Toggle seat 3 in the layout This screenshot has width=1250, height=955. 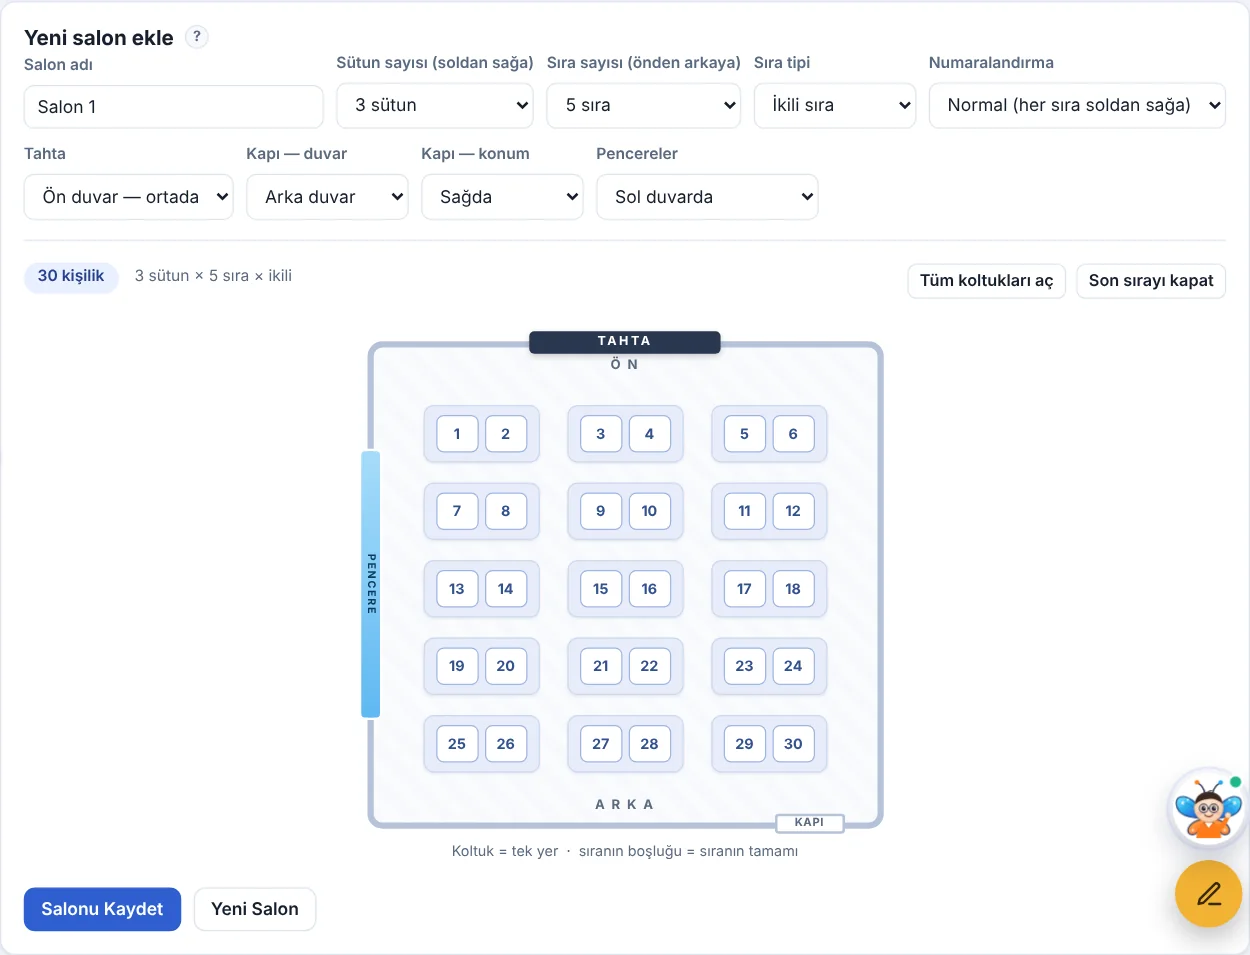pyautogui.click(x=601, y=434)
